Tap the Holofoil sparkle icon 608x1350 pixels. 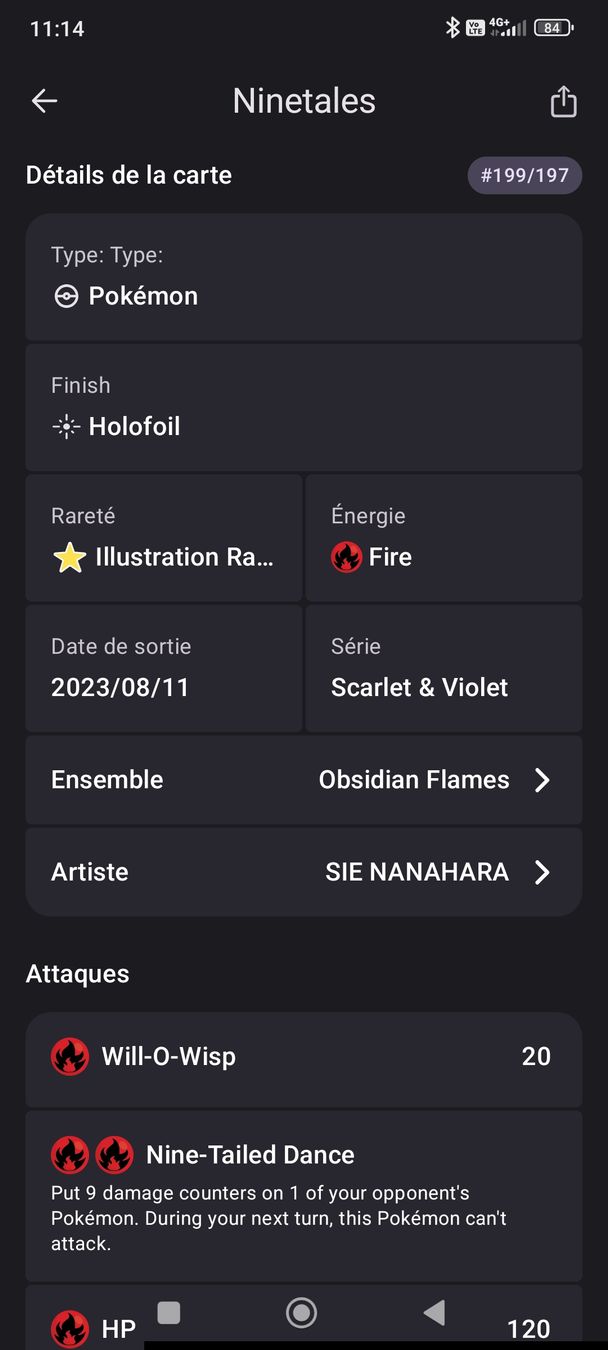pos(66,427)
